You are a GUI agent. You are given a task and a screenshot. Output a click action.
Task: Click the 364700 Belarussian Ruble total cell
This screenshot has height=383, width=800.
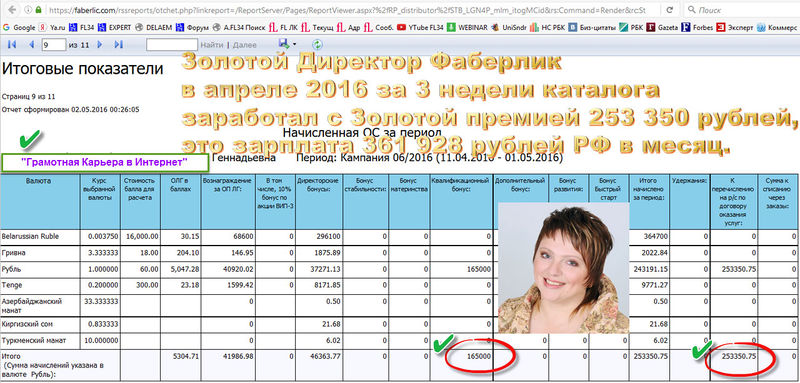click(649, 237)
